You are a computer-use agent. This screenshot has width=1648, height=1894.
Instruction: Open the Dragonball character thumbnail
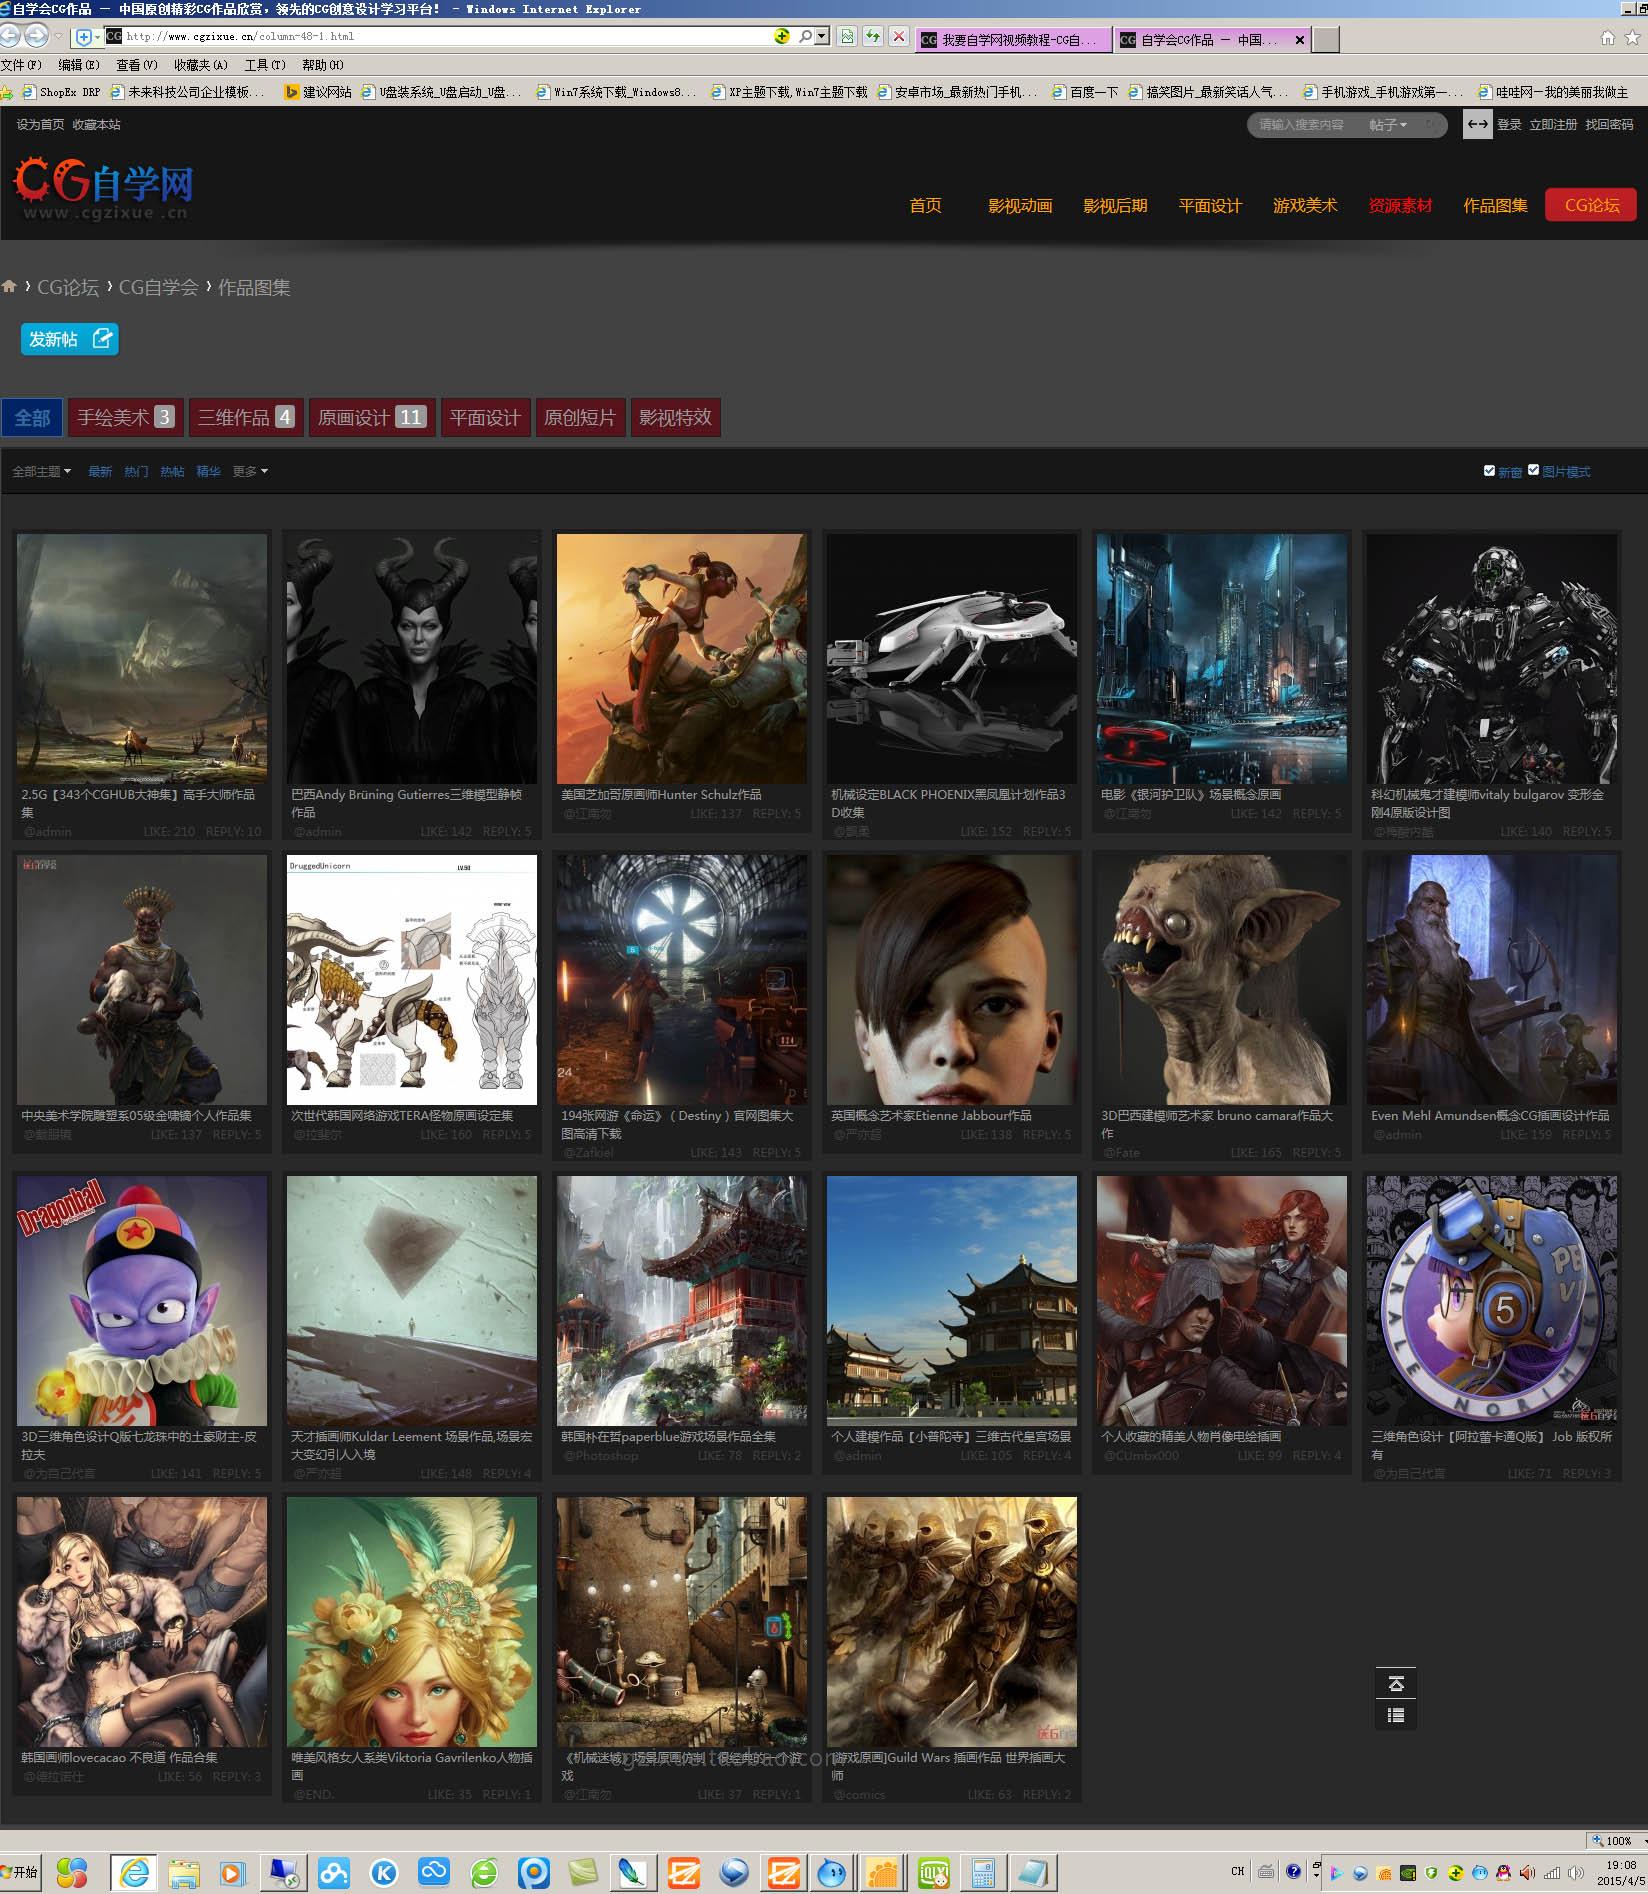point(141,1300)
